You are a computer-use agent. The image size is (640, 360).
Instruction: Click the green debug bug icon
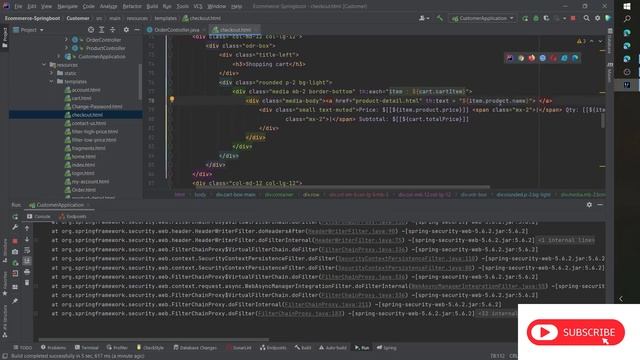(536, 18)
